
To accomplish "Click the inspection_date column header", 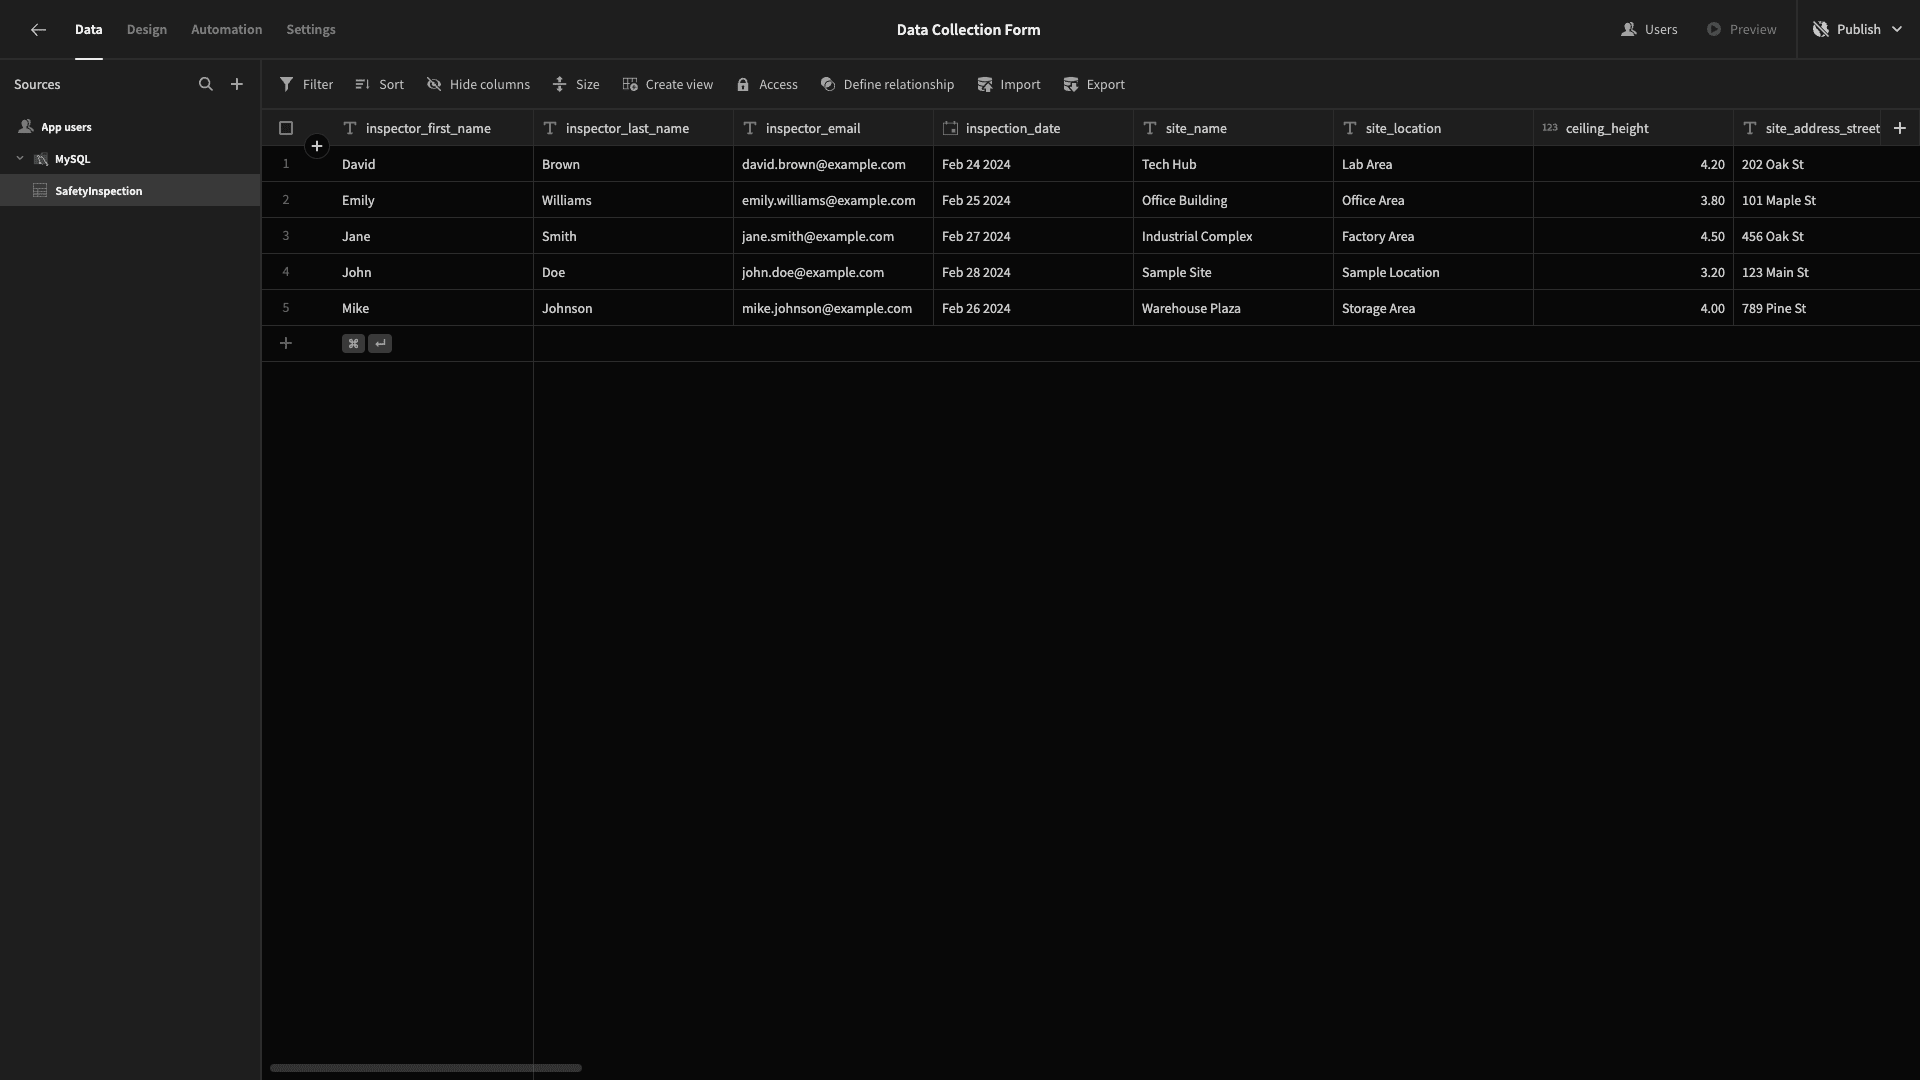I will click(1033, 128).
